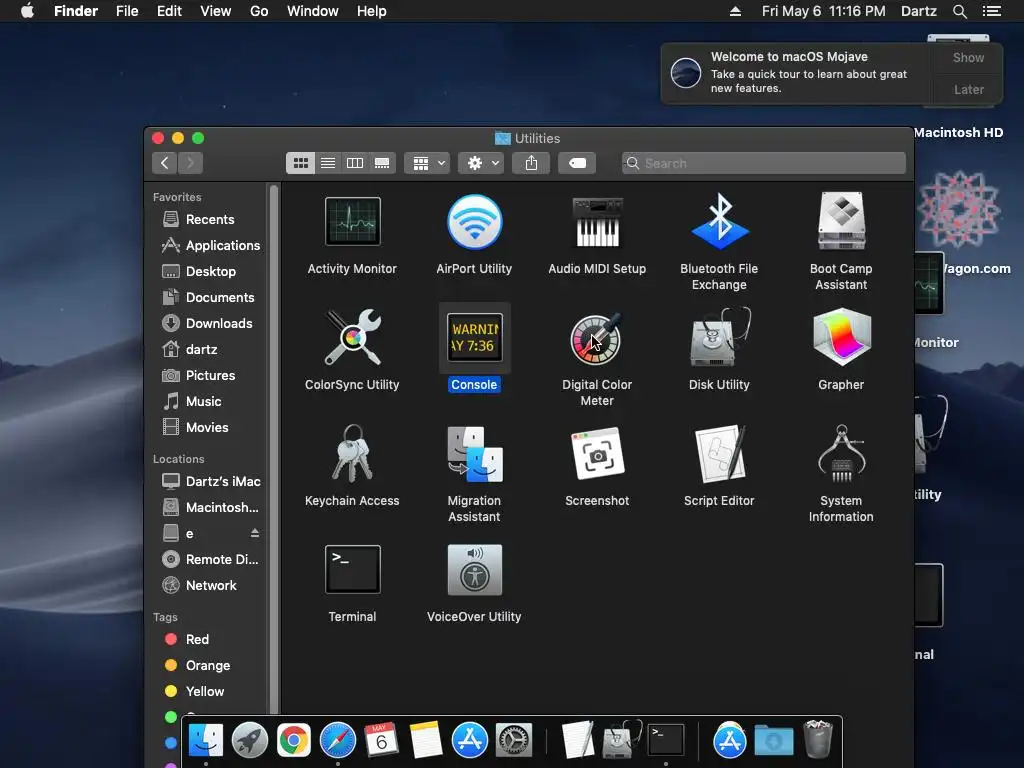Open the View menu
Screen dimensions: 1024x768
pos(216,11)
